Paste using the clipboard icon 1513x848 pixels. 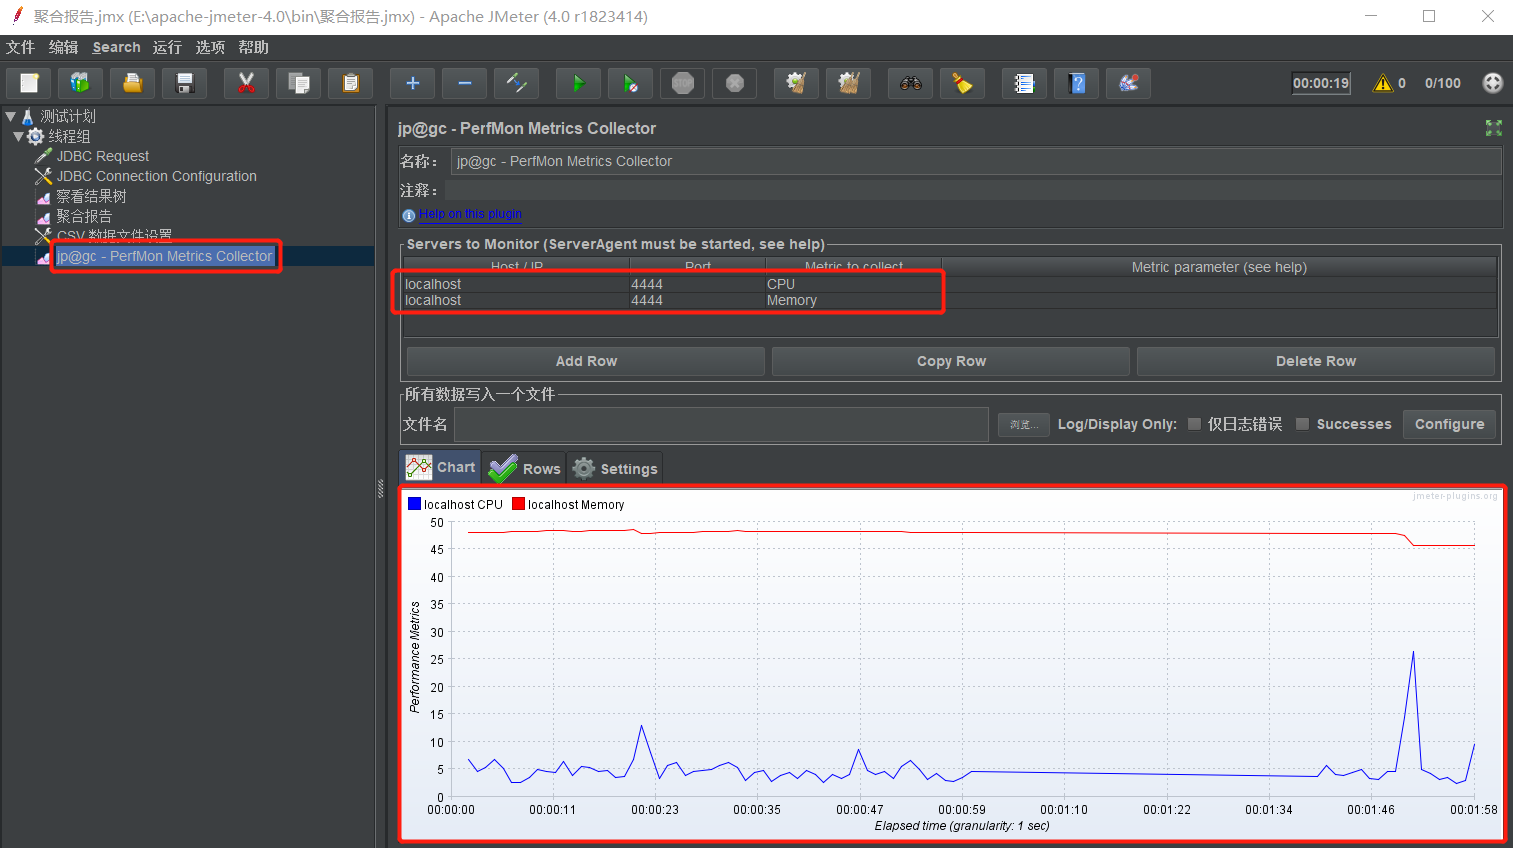(351, 83)
